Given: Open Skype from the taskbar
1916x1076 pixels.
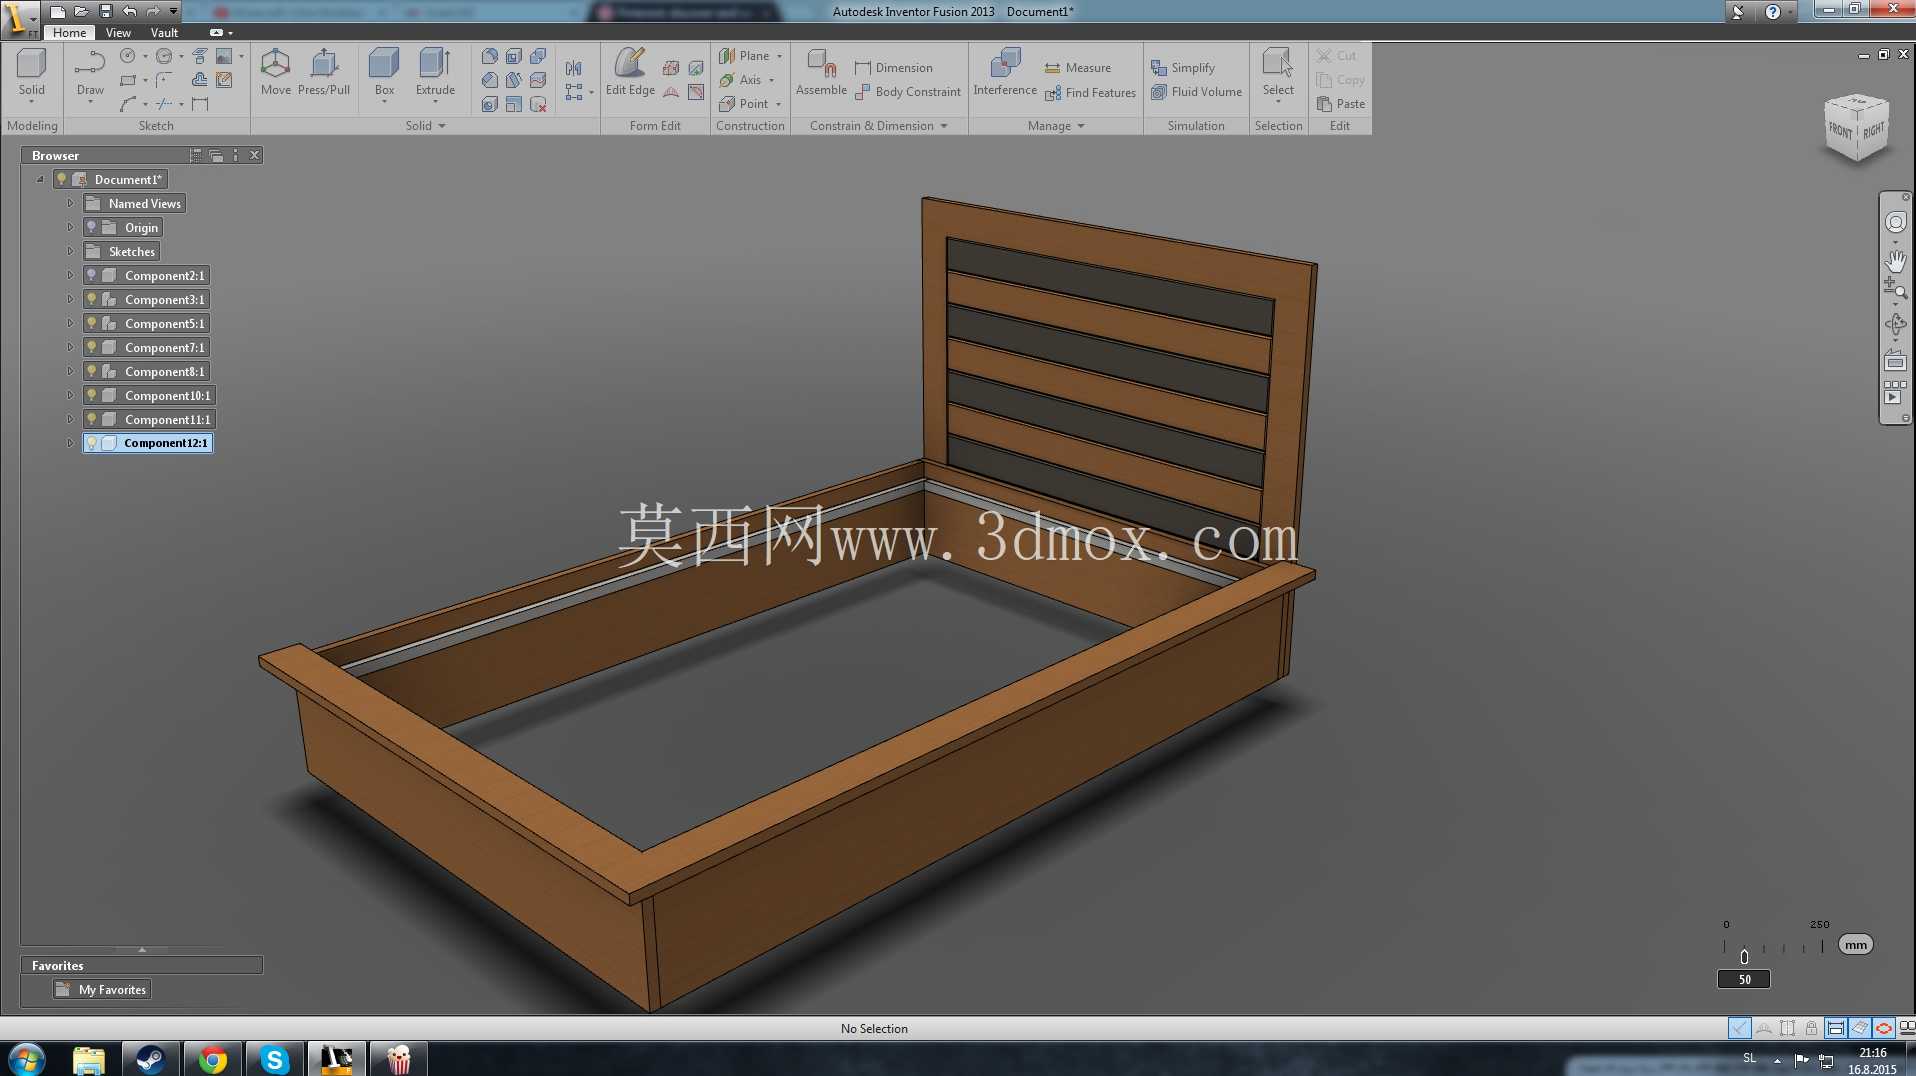Looking at the screenshot, I should point(274,1059).
